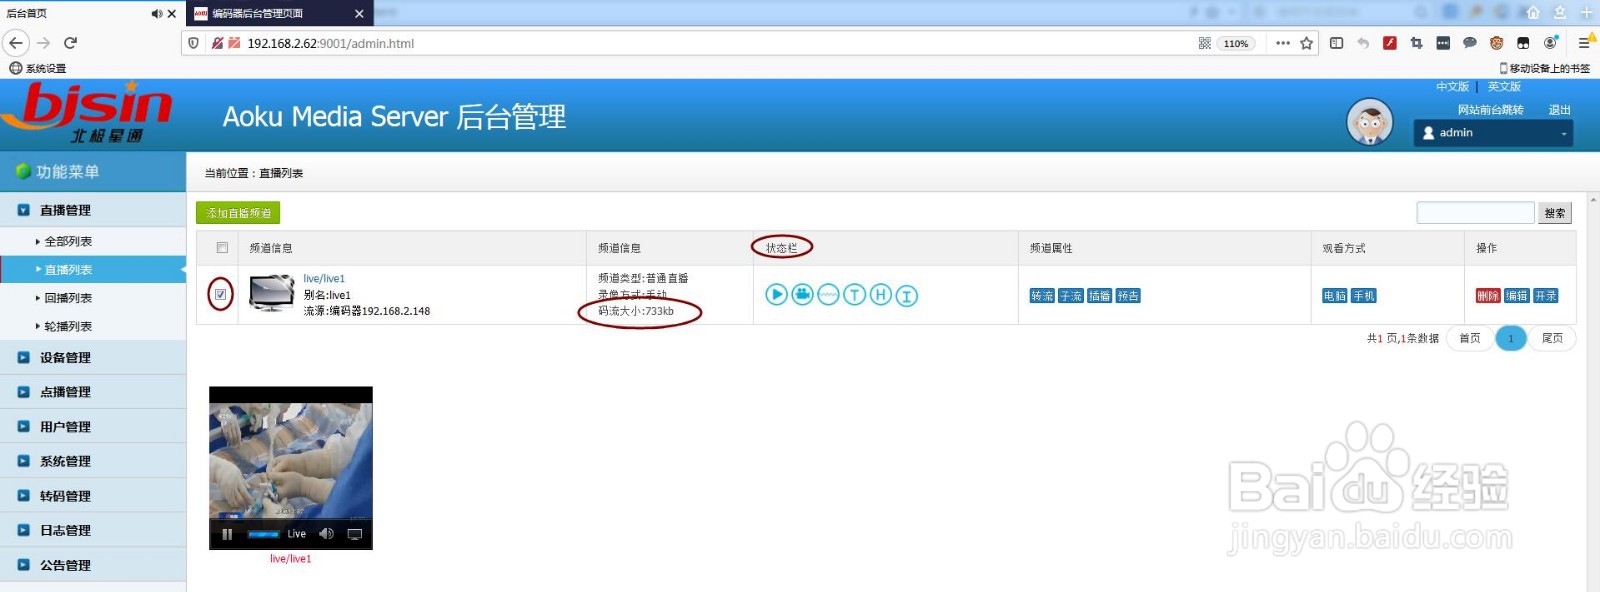Mute the 后台首页 tab audio
The height and width of the screenshot is (592, 1600).
[x=156, y=14]
